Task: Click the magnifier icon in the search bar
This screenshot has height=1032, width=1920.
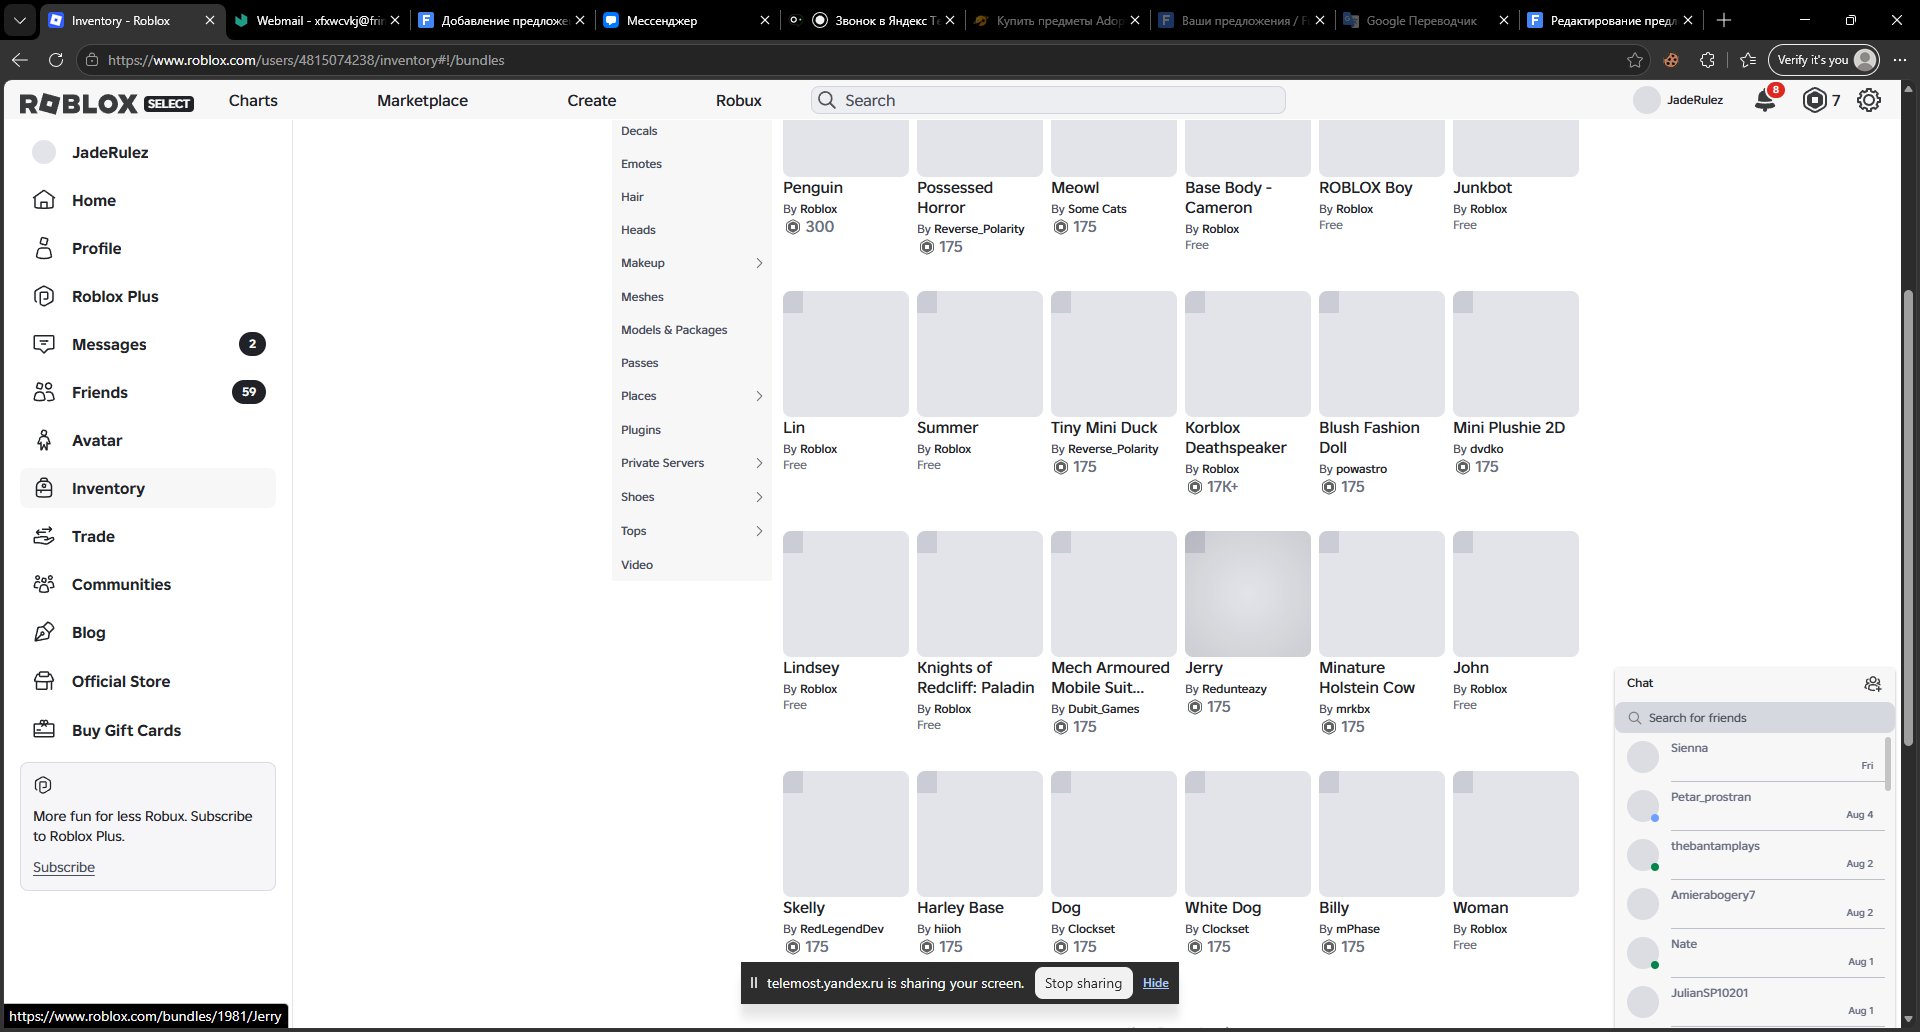Action: click(827, 100)
